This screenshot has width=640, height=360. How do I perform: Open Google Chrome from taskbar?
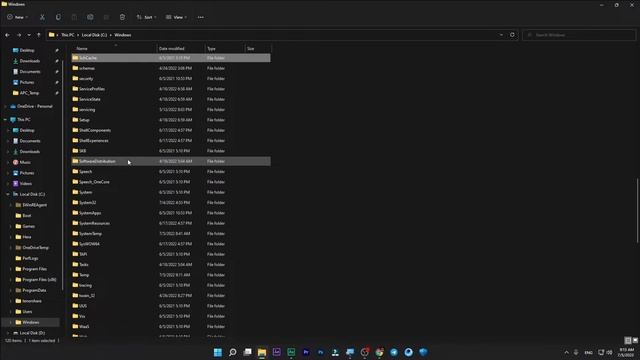point(379,352)
